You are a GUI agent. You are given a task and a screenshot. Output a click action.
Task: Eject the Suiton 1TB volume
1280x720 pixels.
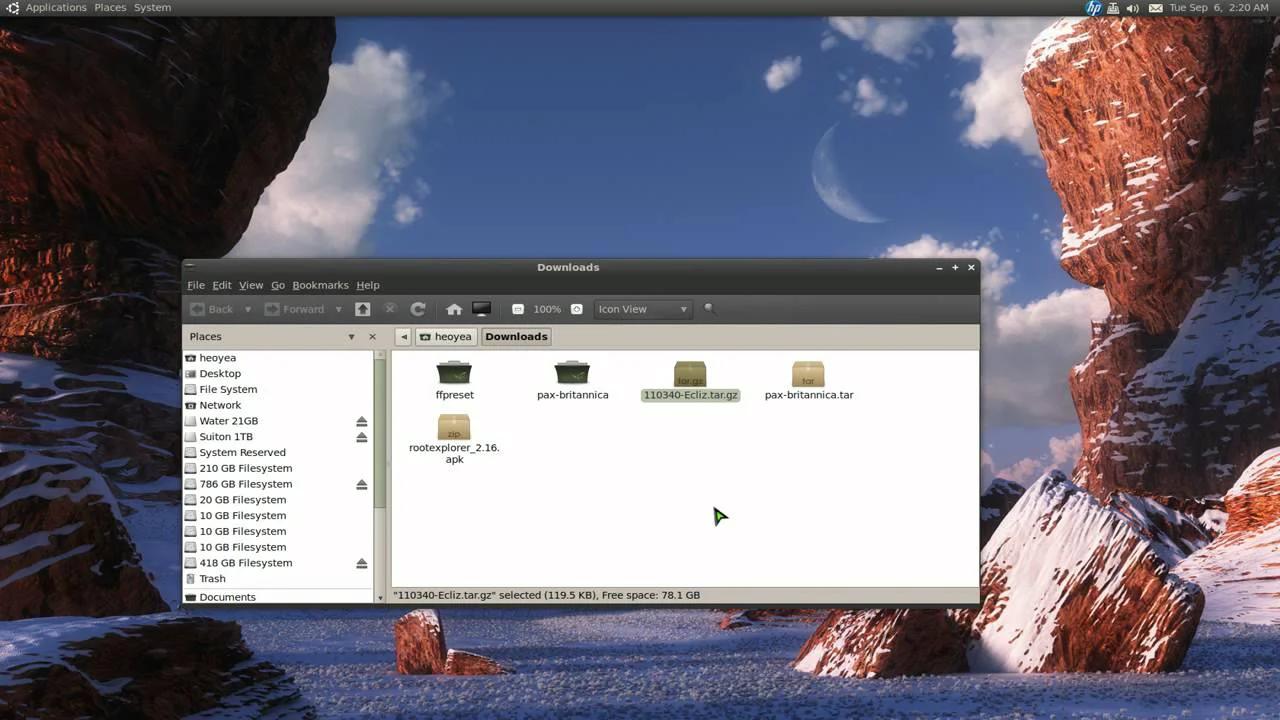tap(361, 436)
